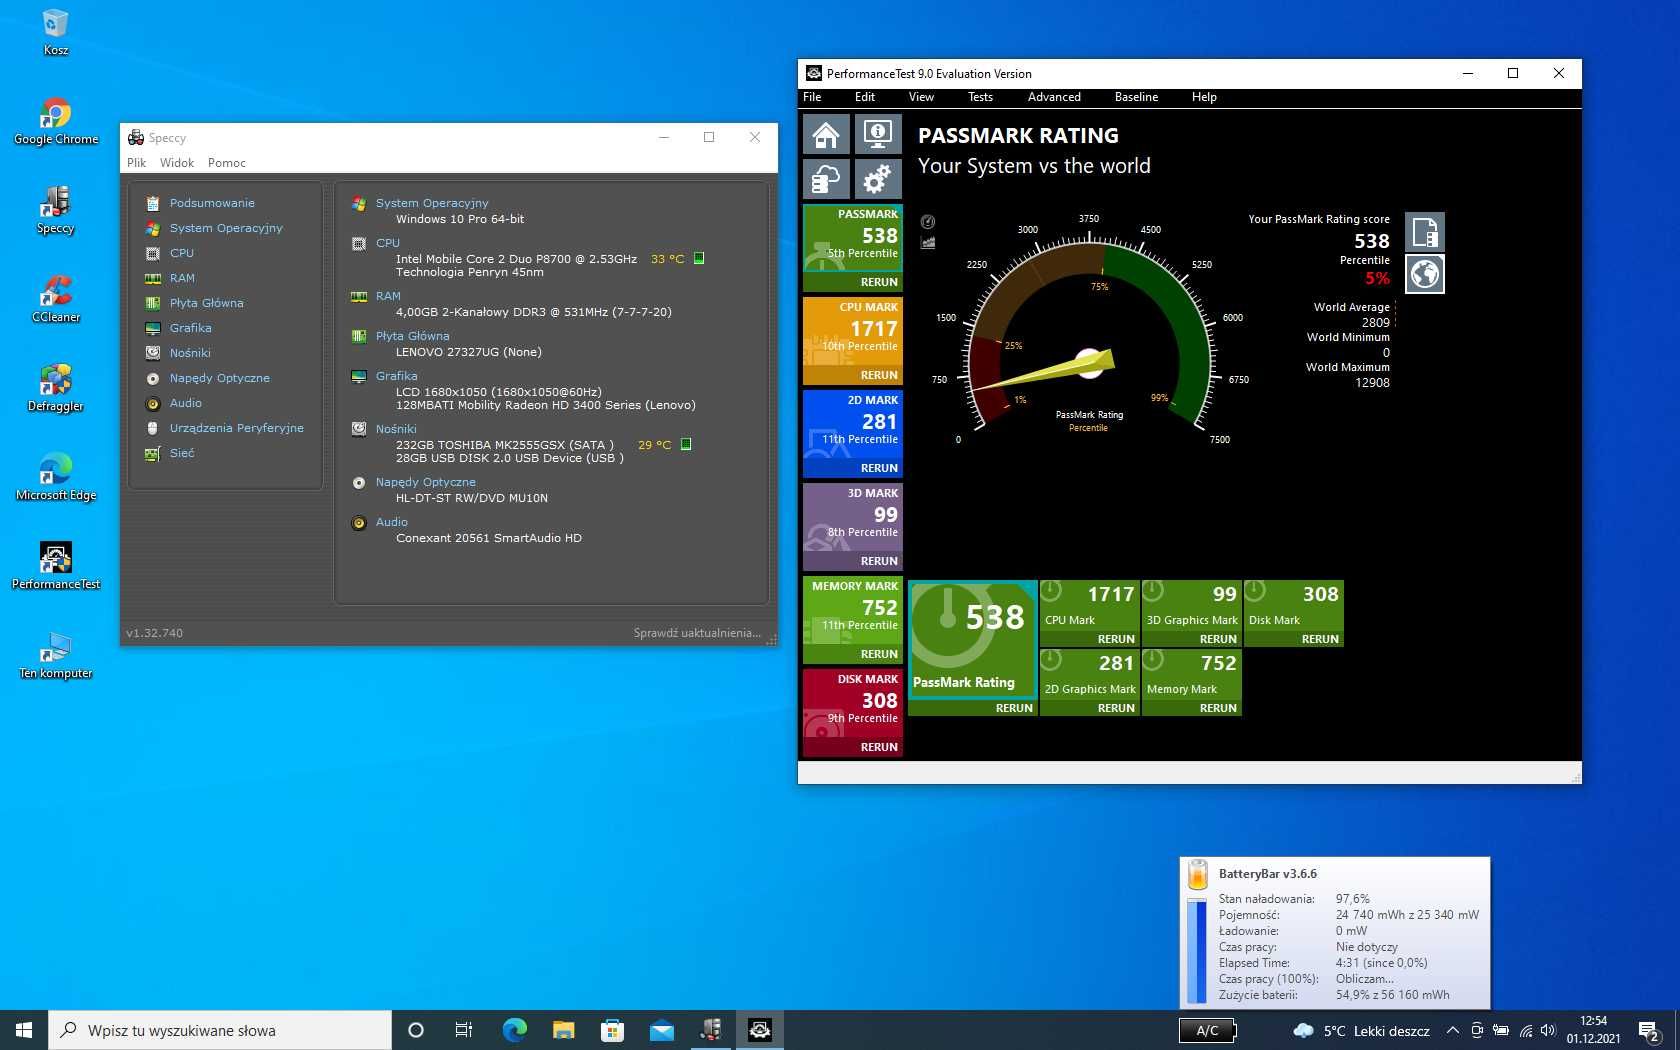Show hidden system tray icons chevron
Viewport: 1680px width, 1050px height.
[1452, 1030]
